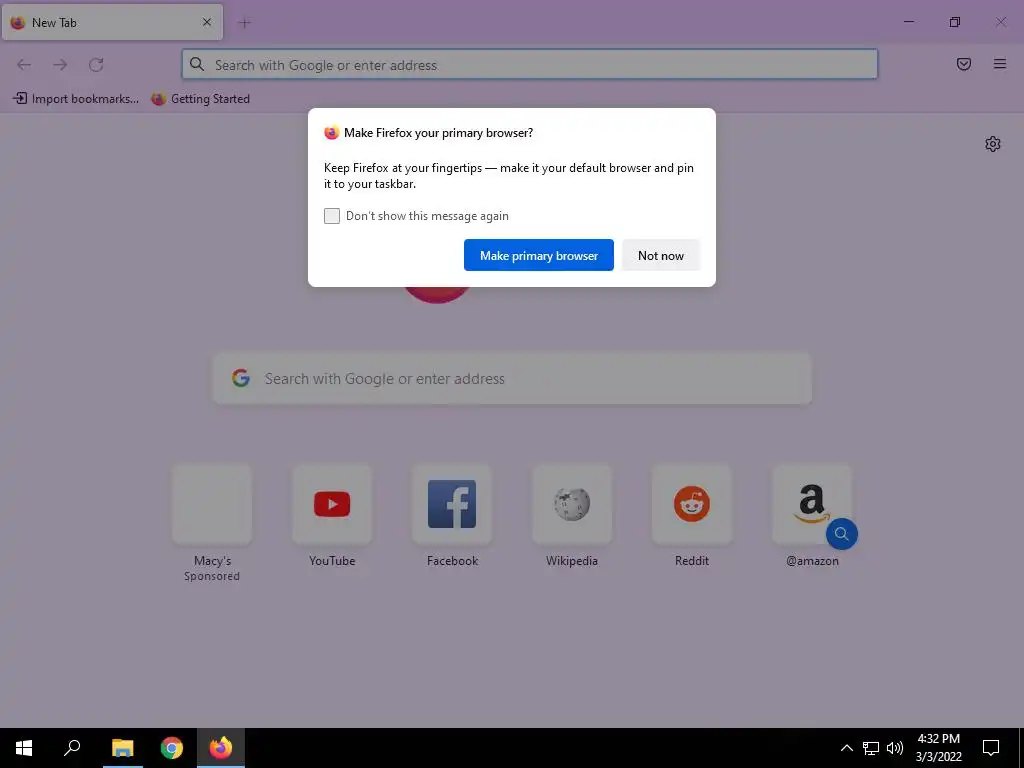Open clock showing 4:32 PM
The image size is (1024, 768).
(x=938, y=748)
